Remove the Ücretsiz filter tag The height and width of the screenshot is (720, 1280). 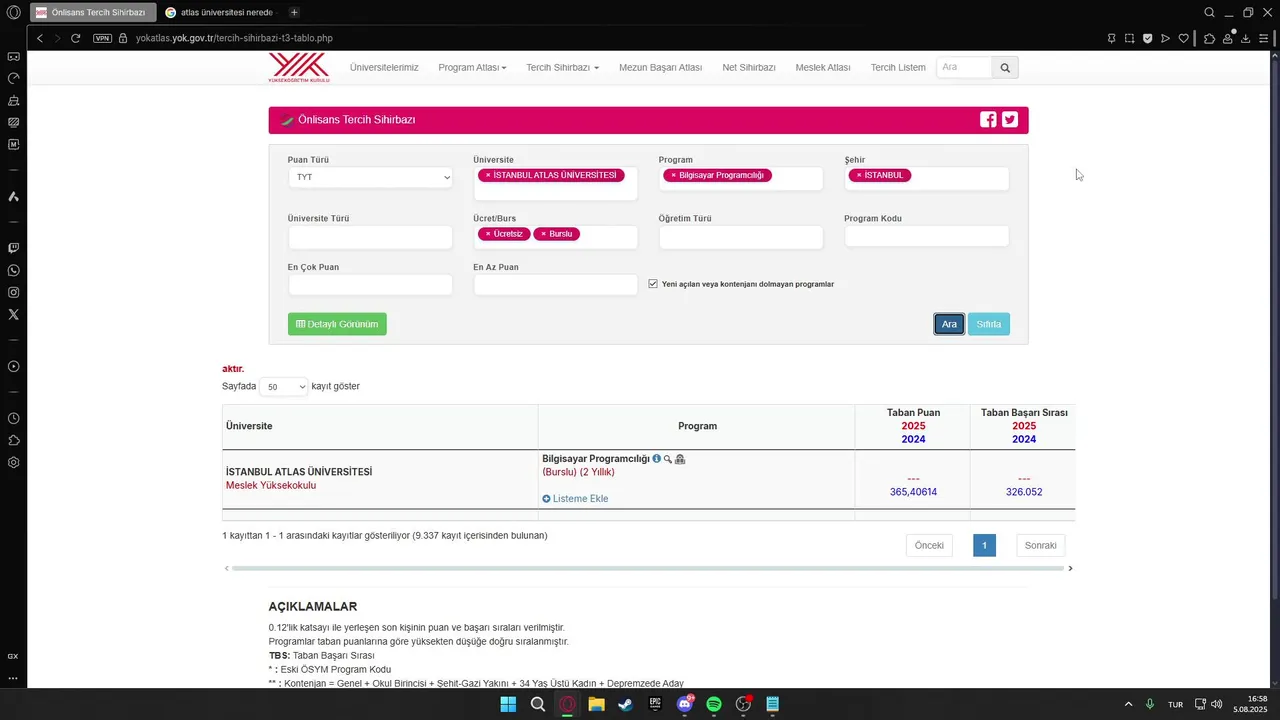(488, 234)
